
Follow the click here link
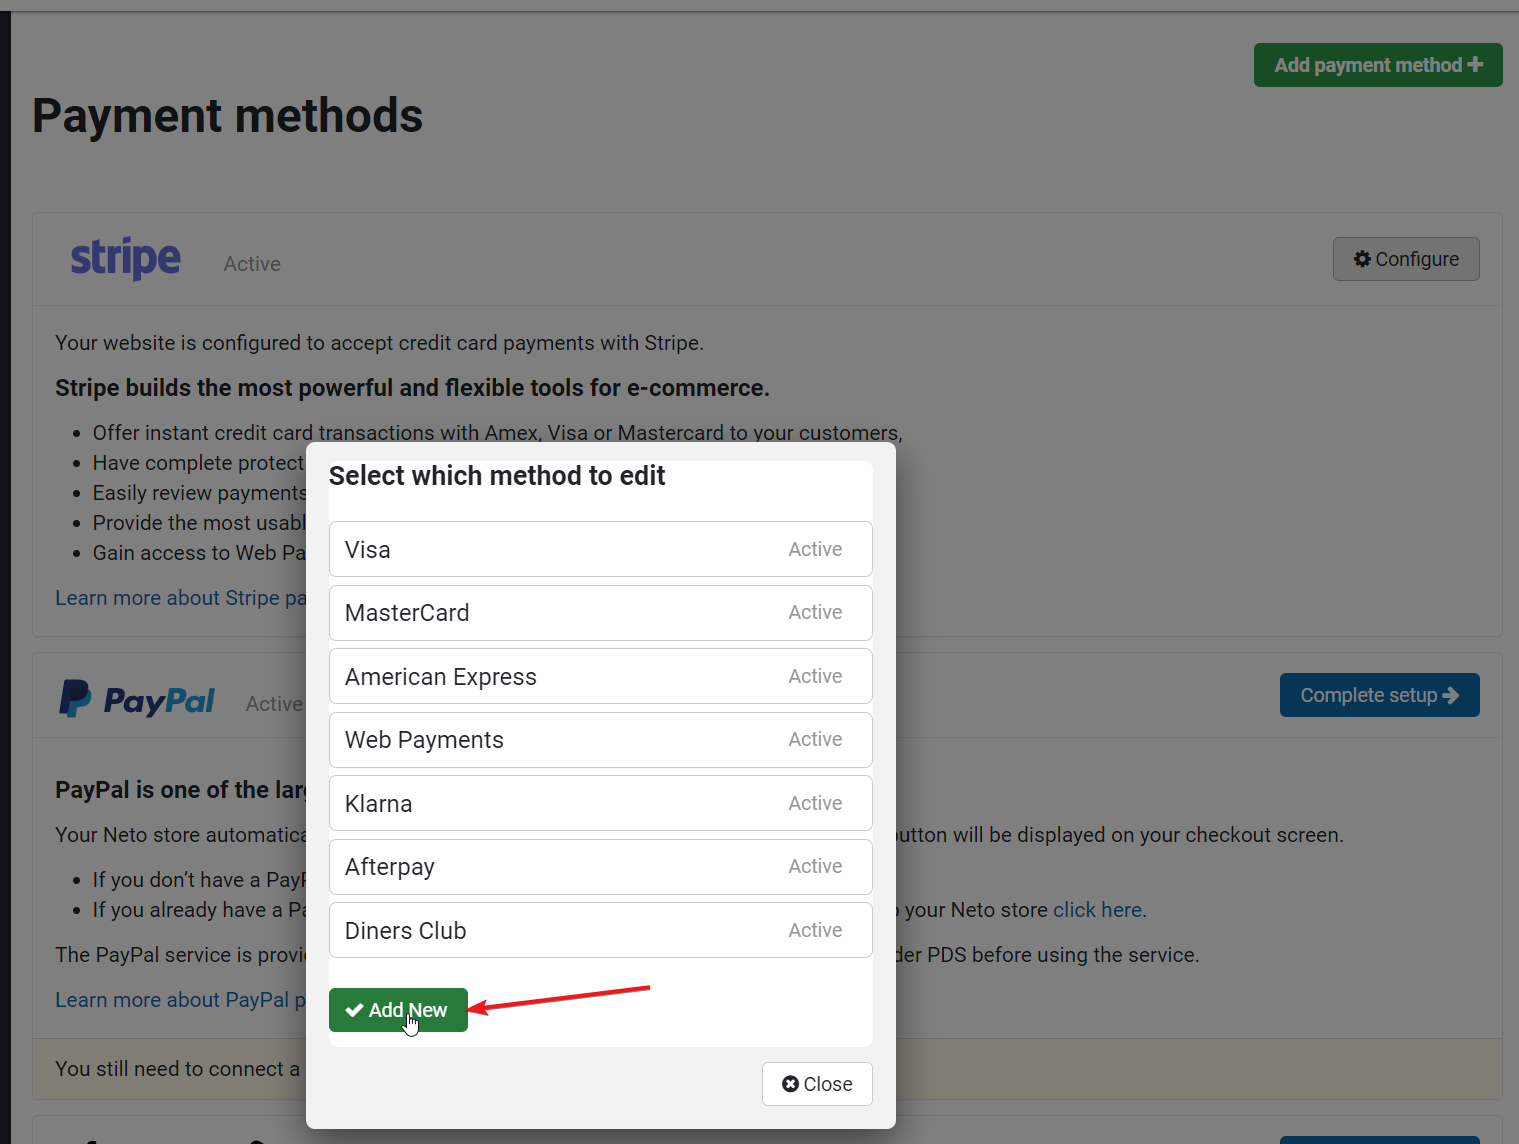click(1097, 910)
